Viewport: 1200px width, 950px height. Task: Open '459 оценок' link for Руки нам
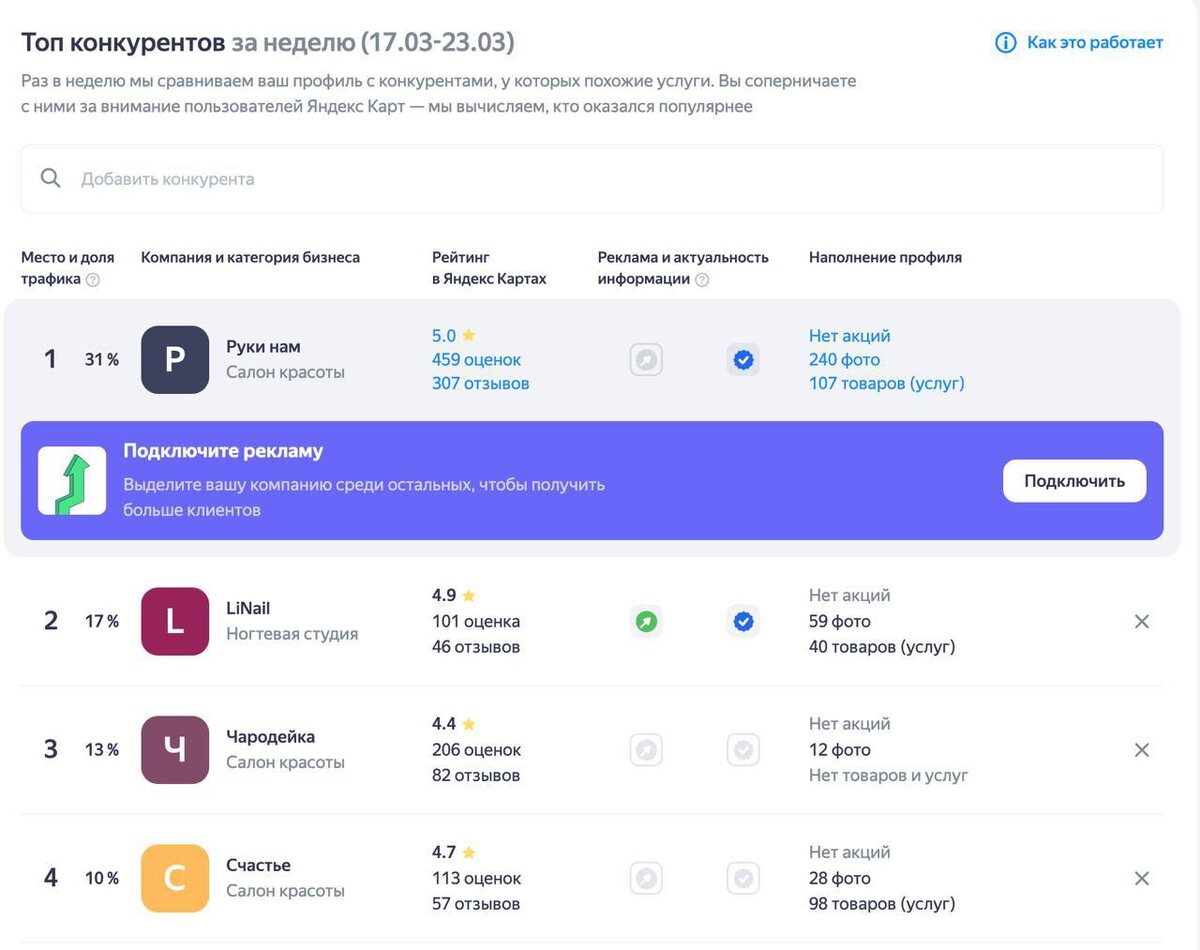click(476, 359)
